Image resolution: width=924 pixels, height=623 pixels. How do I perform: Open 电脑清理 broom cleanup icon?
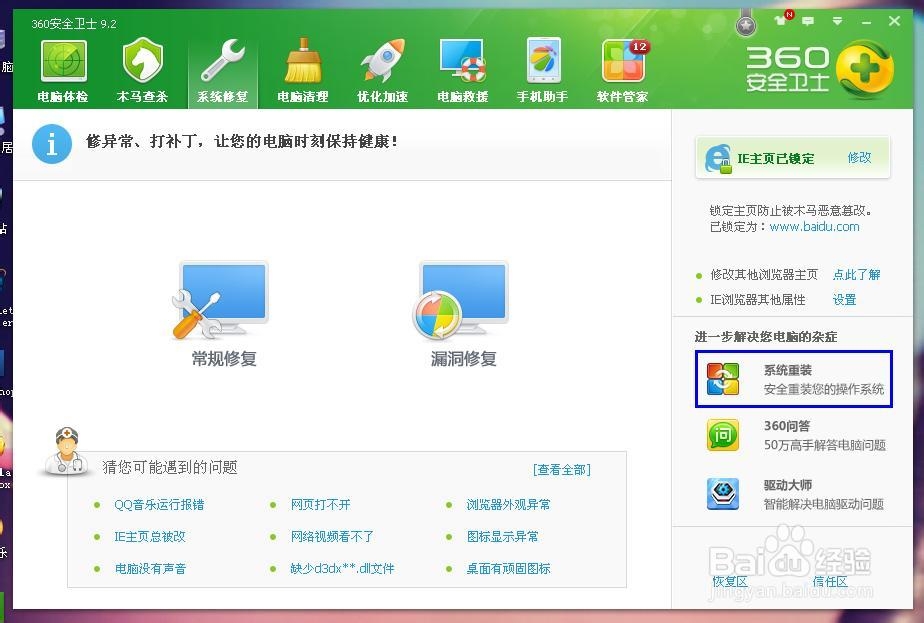[x=302, y=70]
